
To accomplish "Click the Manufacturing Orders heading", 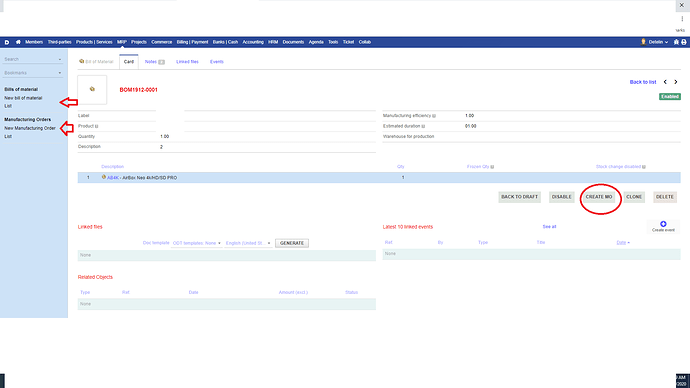I will [x=28, y=120].
